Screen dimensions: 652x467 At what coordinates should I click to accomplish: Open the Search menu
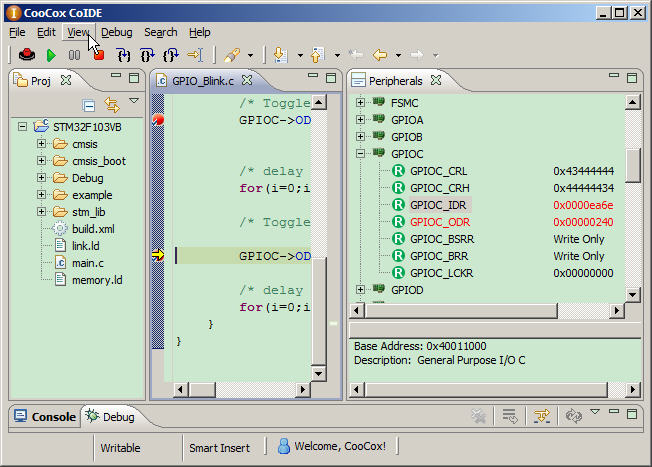click(161, 32)
